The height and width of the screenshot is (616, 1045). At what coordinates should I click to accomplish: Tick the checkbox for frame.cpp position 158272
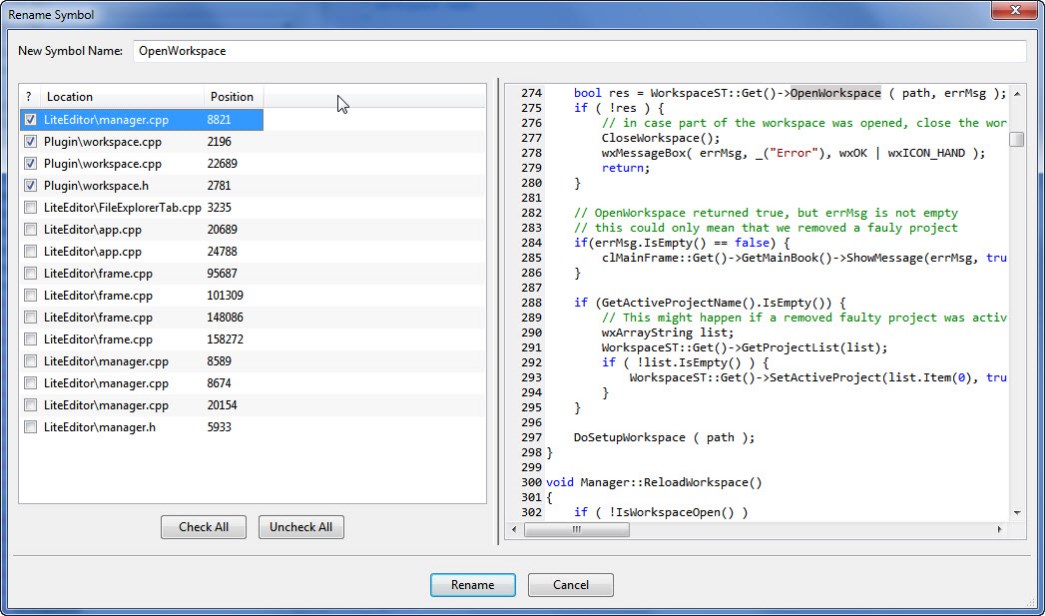(30, 340)
